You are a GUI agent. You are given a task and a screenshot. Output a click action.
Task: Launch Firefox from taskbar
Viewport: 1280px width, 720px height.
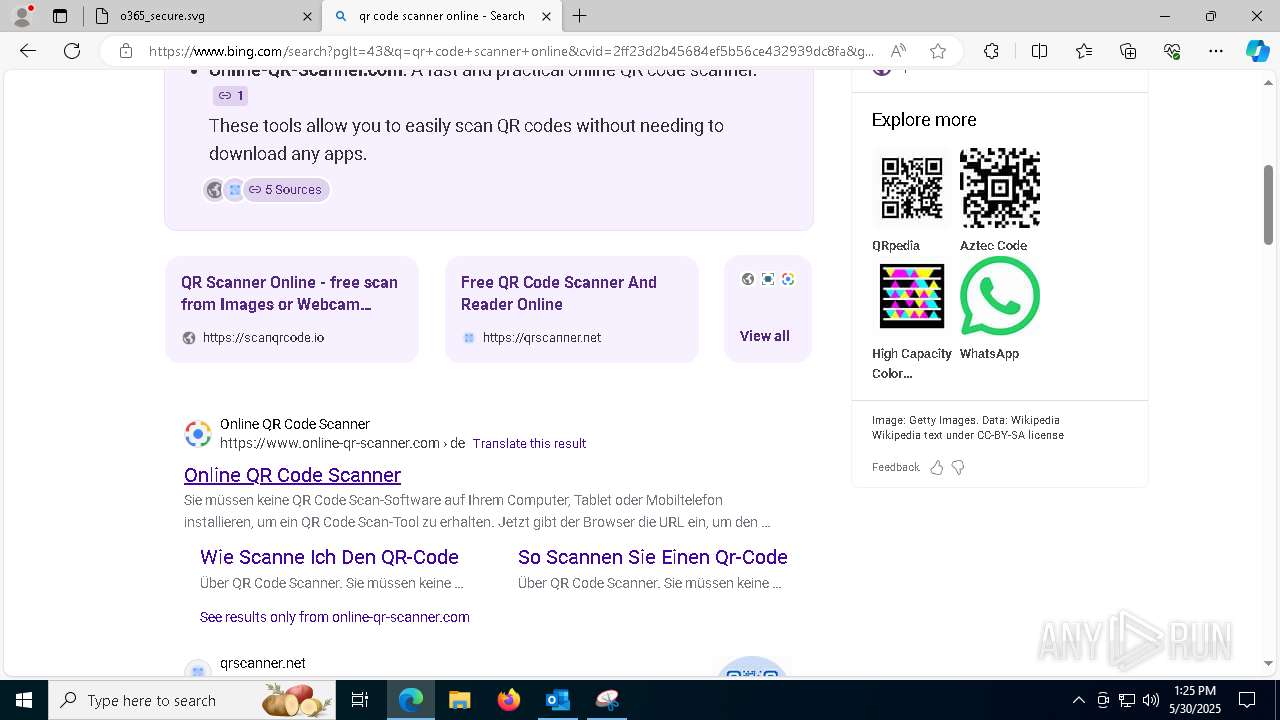[508, 700]
